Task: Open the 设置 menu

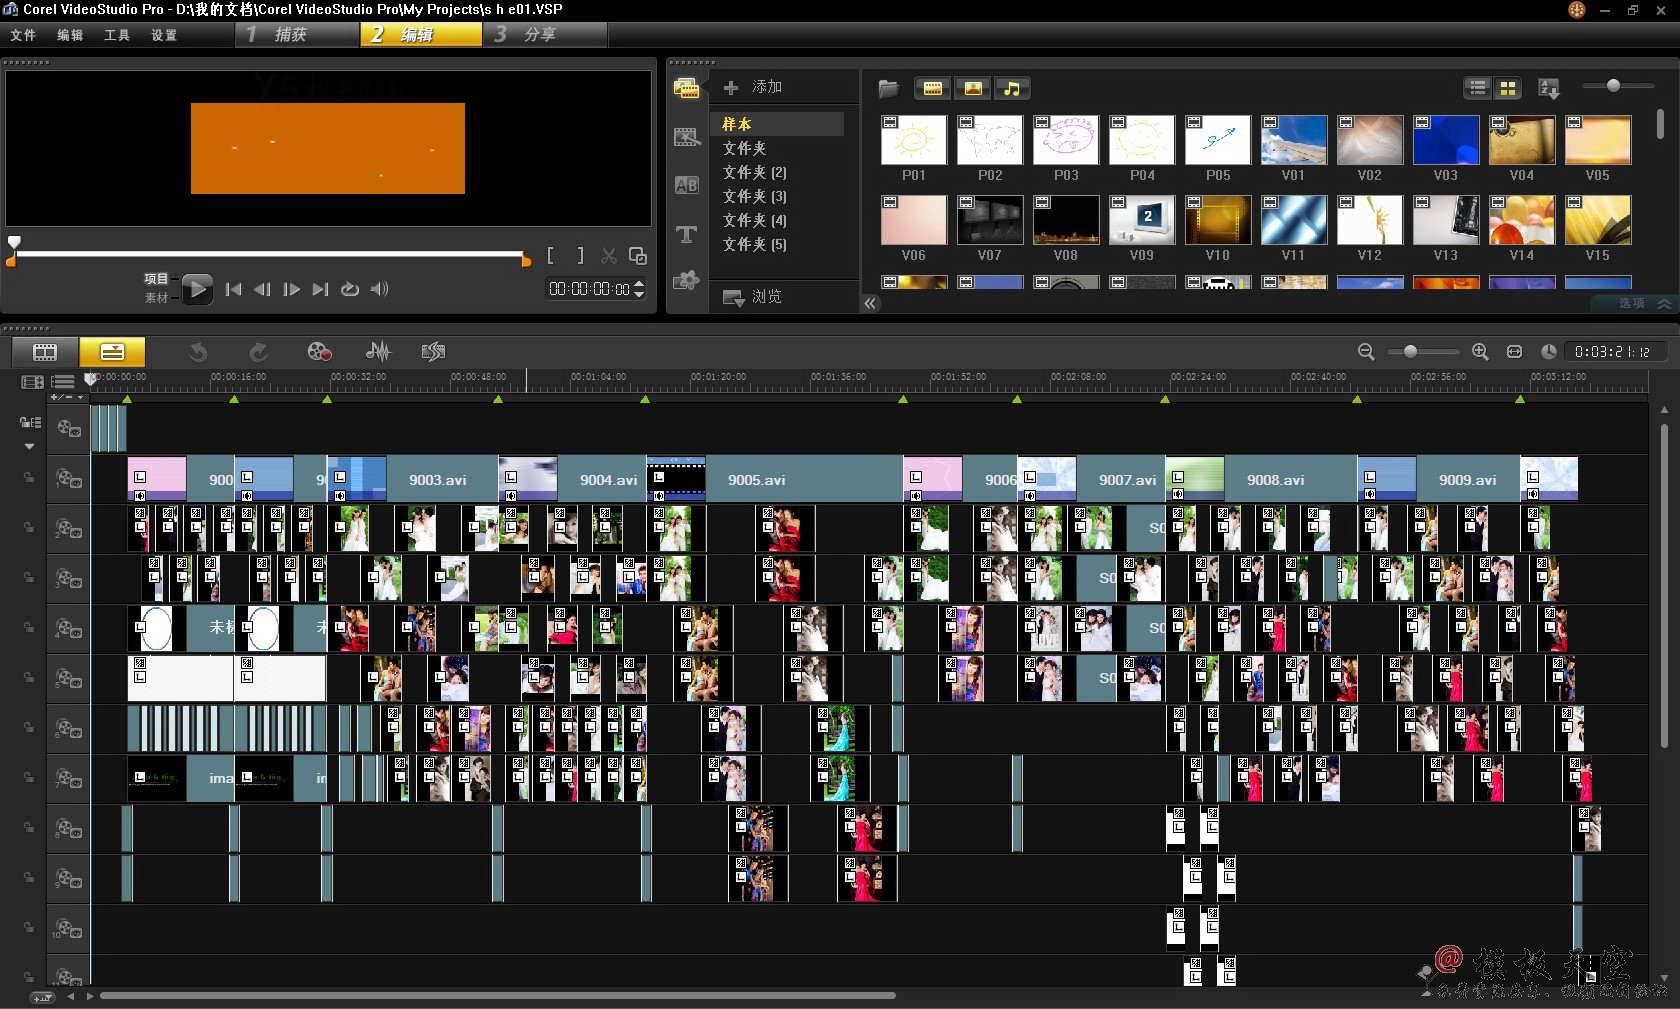Action: point(164,35)
